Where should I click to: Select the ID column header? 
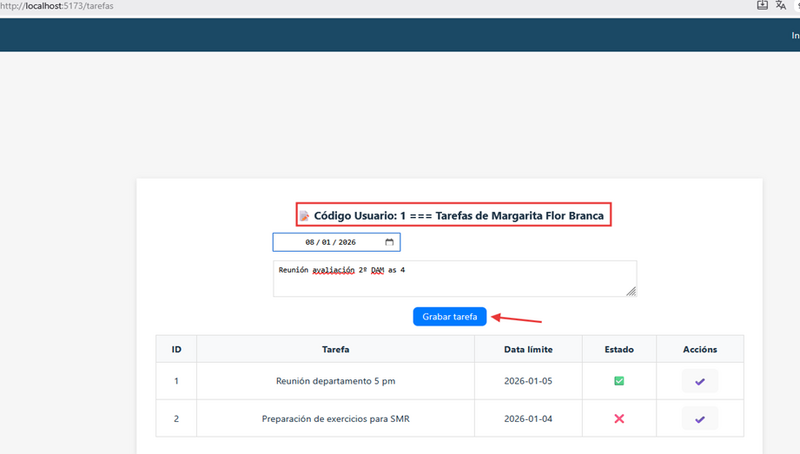[x=176, y=349]
